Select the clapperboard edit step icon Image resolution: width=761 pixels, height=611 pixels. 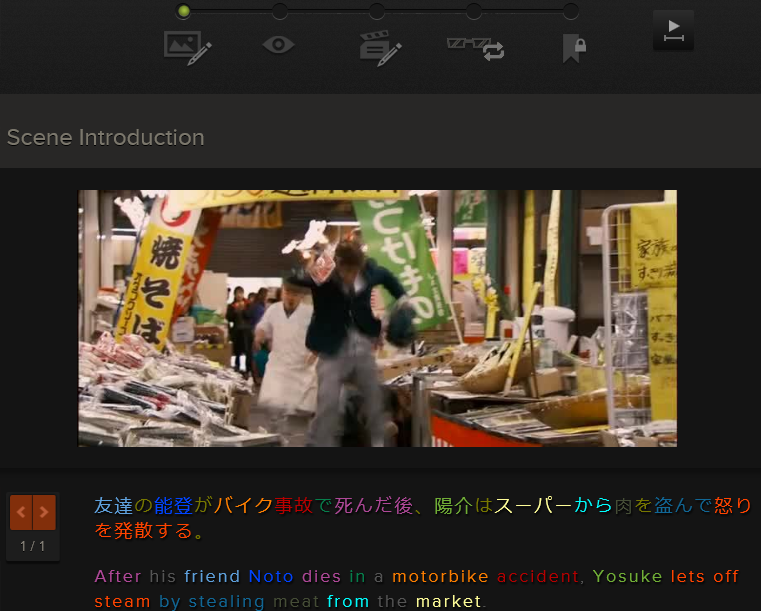[380, 49]
